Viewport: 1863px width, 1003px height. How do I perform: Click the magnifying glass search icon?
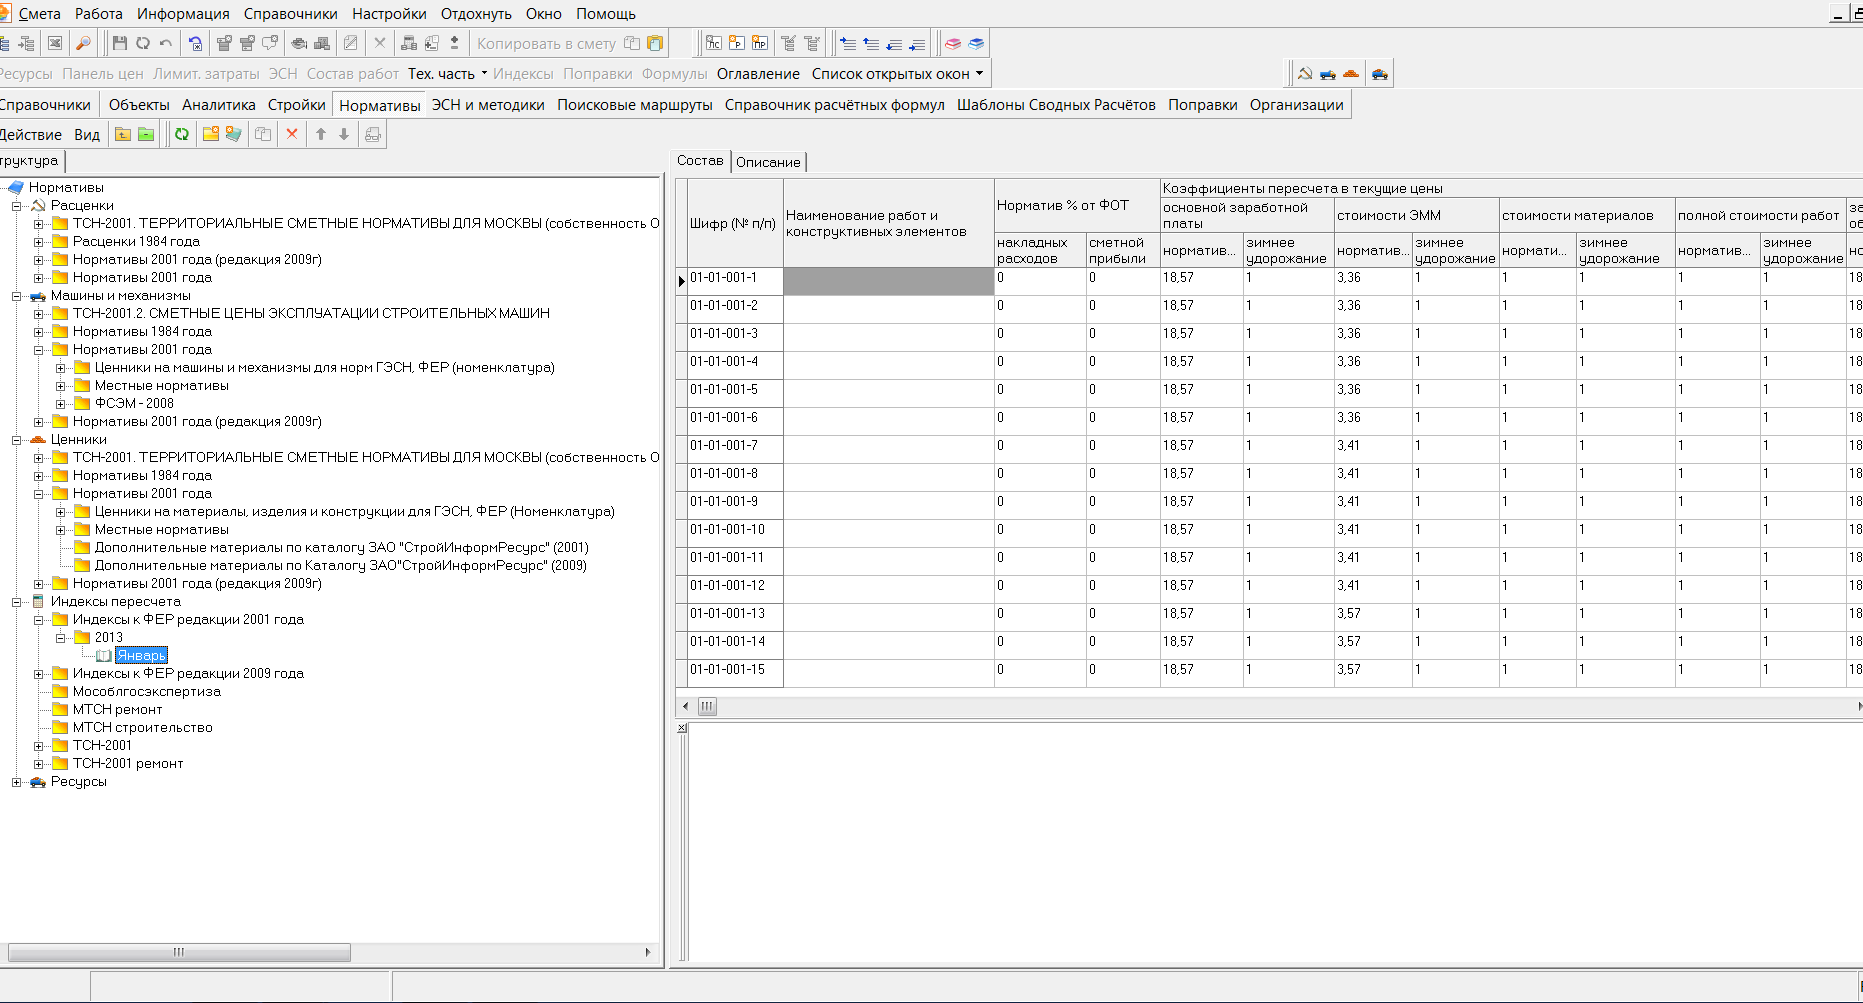point(84,43)
